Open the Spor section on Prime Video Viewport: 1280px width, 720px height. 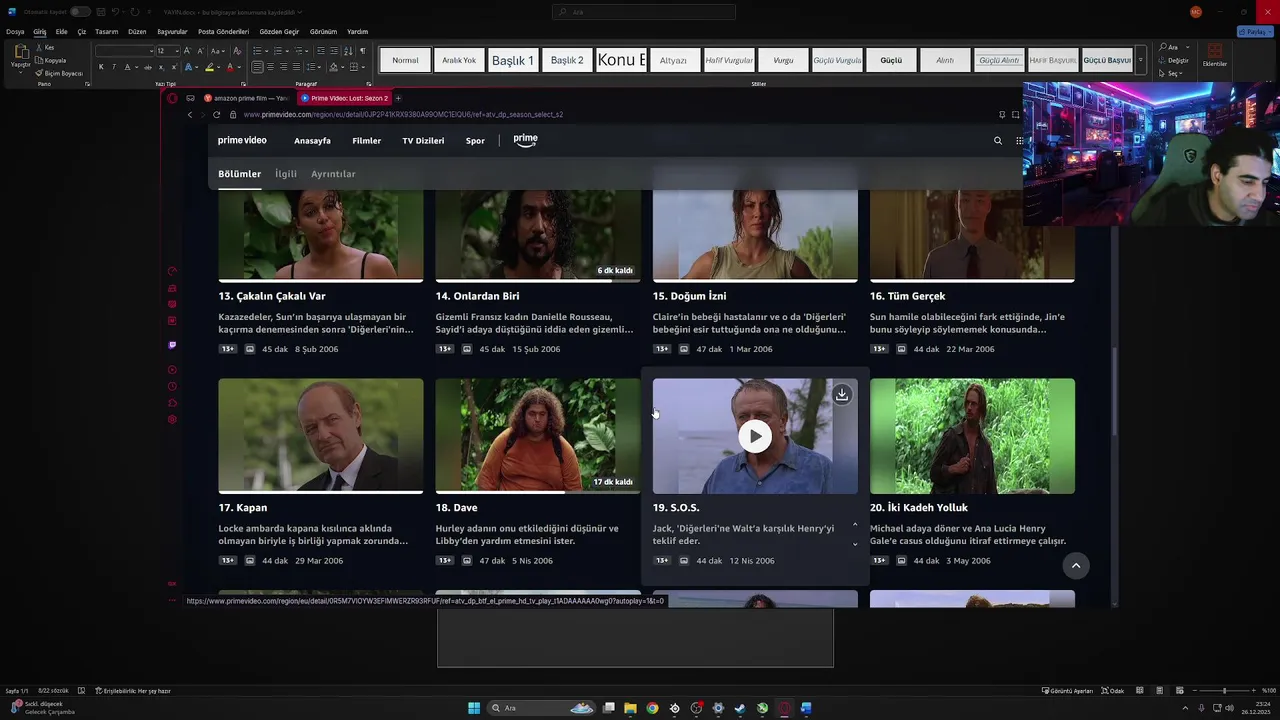[x=475, y=141]
